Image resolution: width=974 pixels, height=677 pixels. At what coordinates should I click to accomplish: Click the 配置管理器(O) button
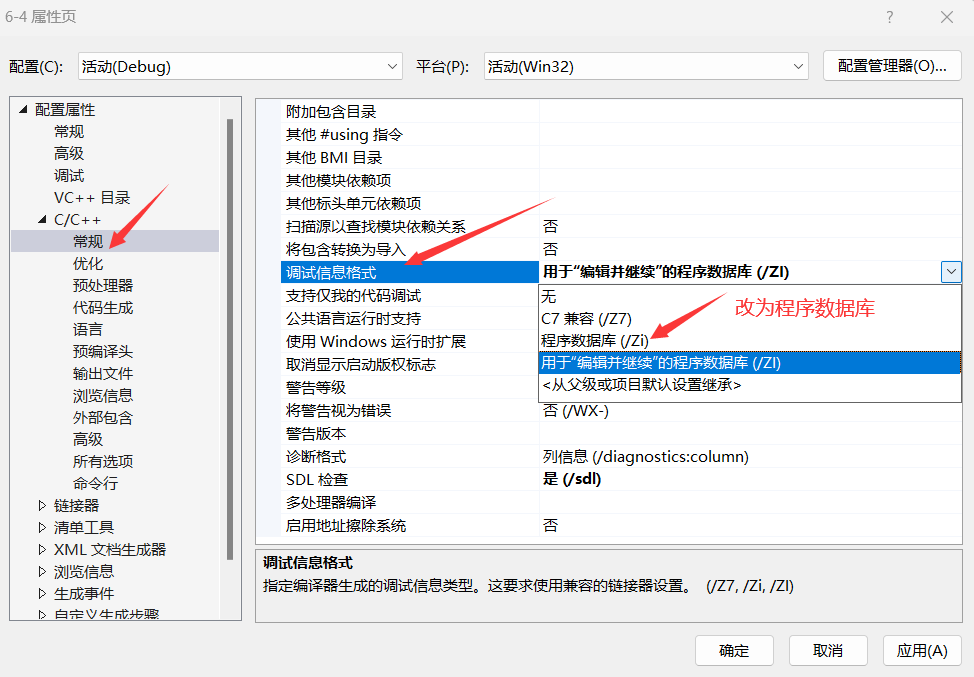click(891, 66)
